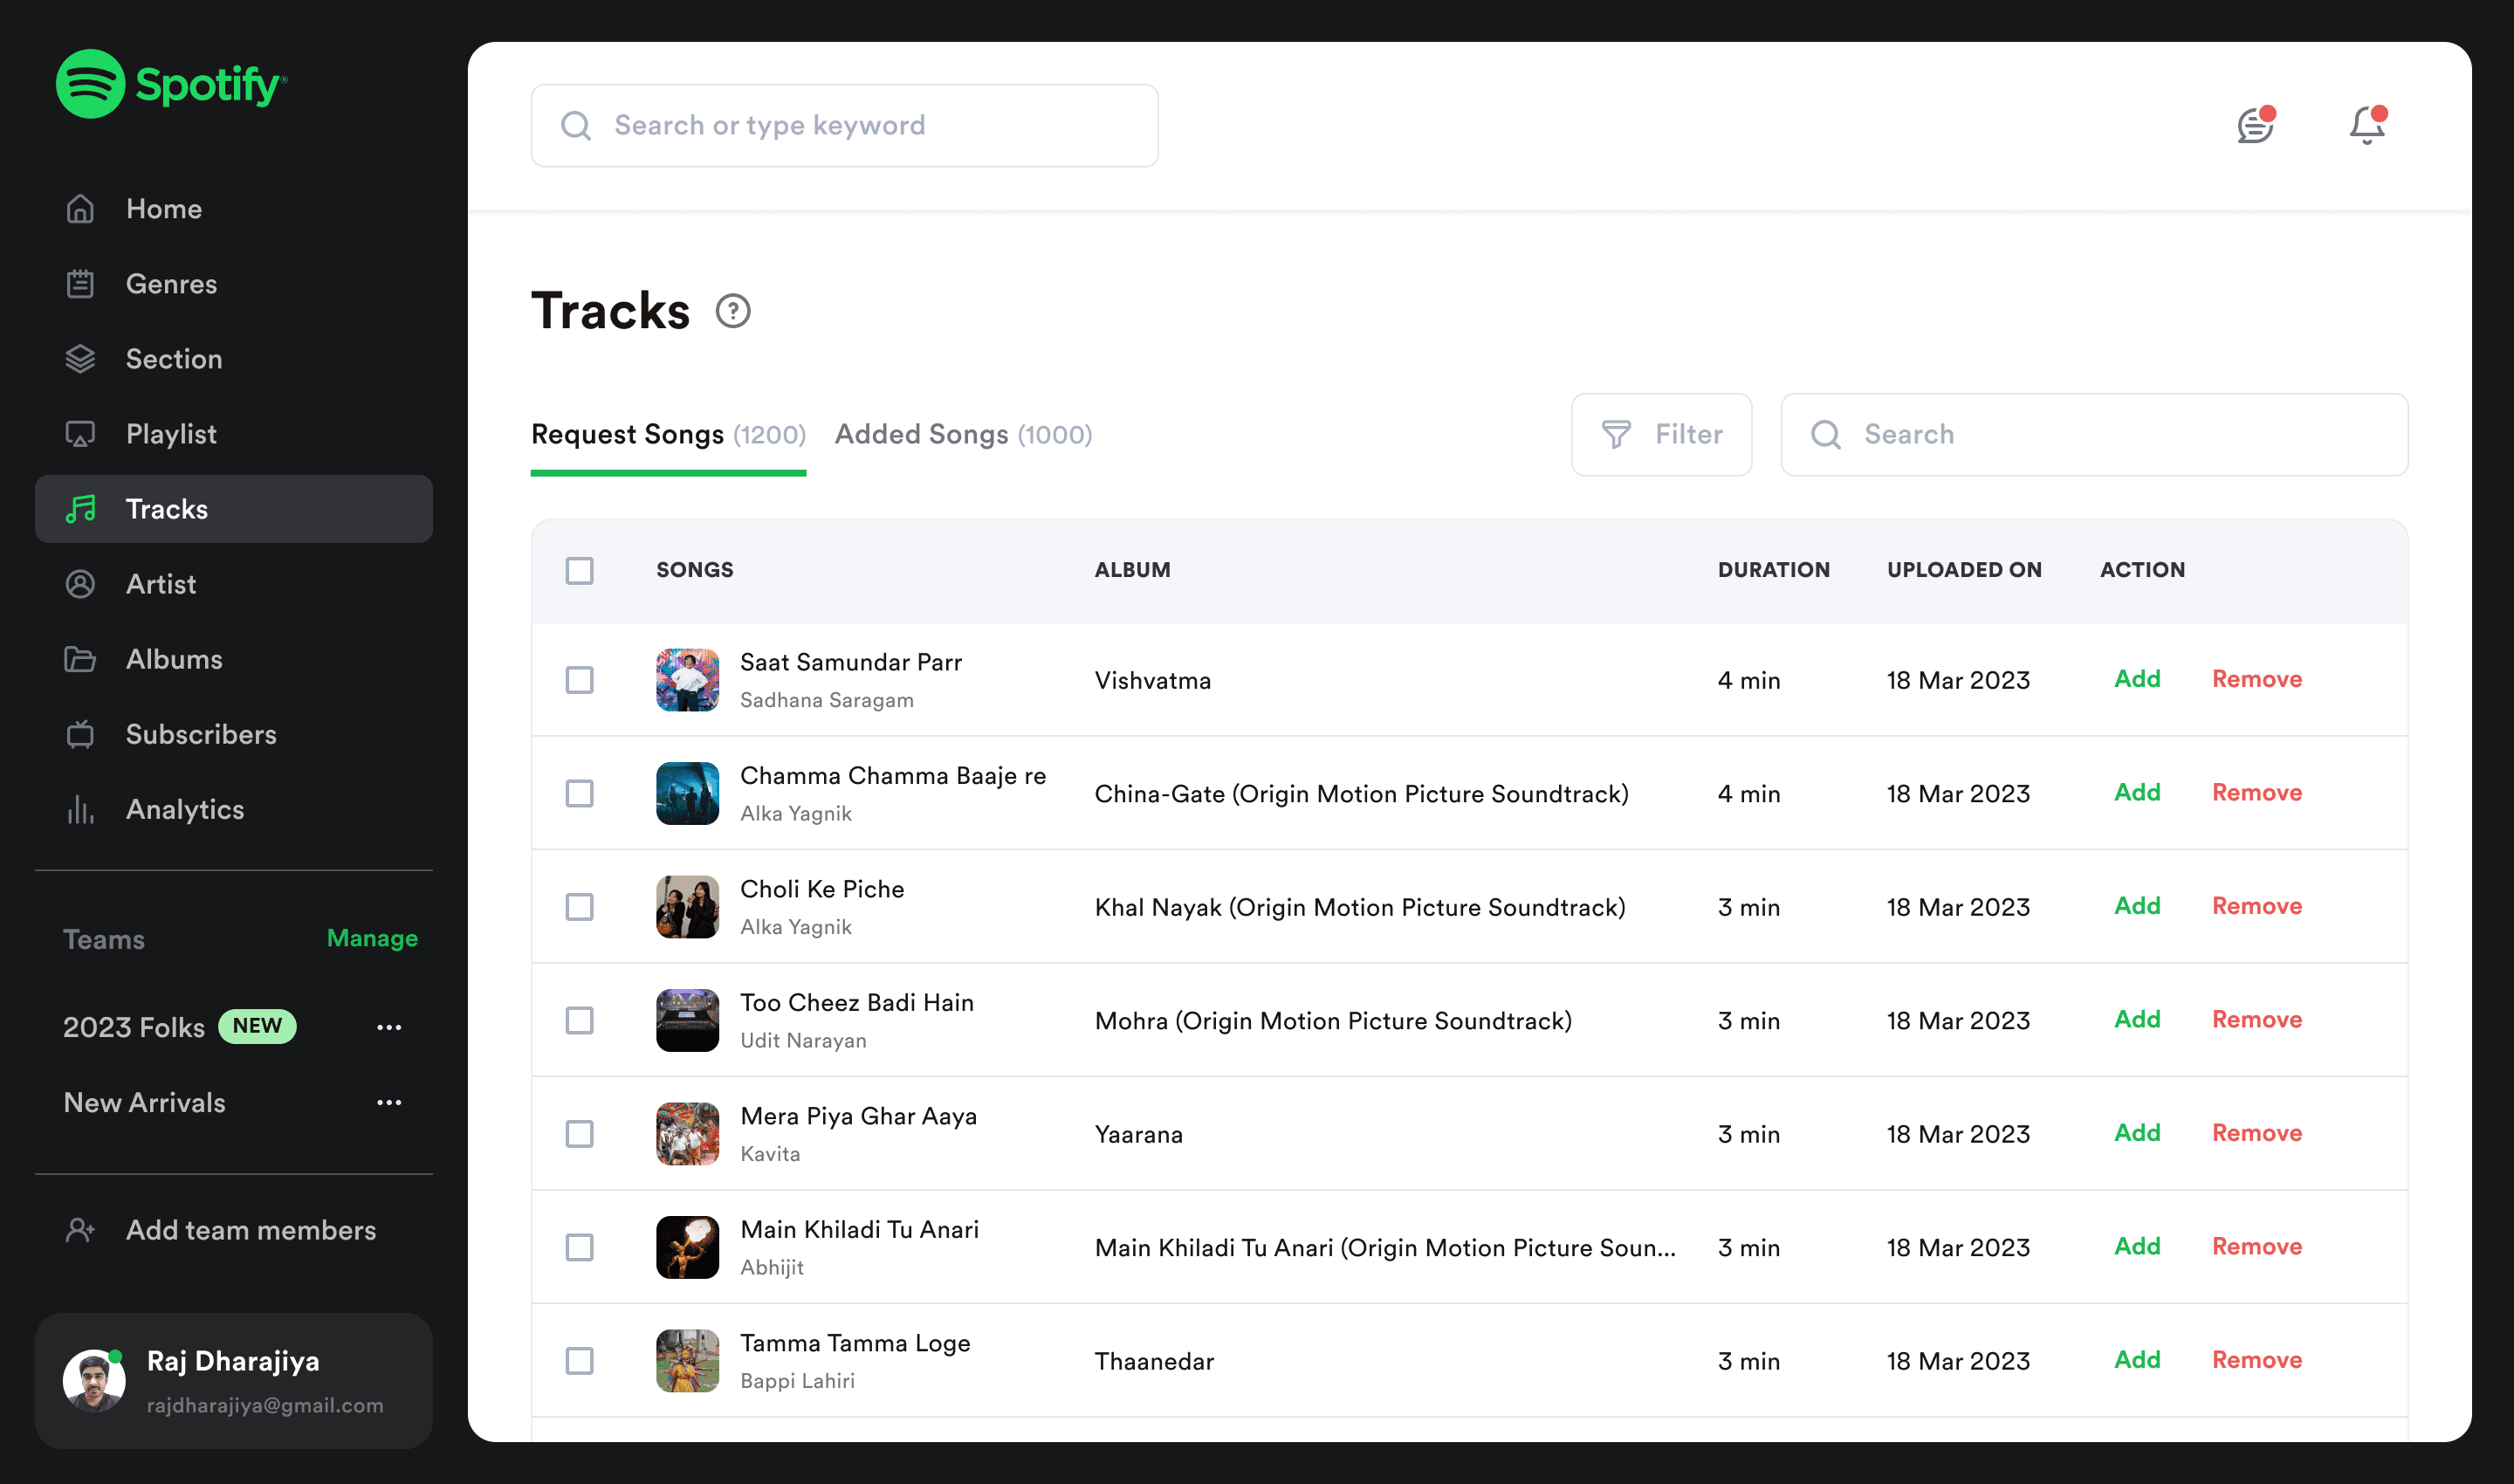Remove the Chamma Chamma Baaje re song
This screenshot has height=1484, width=2514.
(2257, 793)
